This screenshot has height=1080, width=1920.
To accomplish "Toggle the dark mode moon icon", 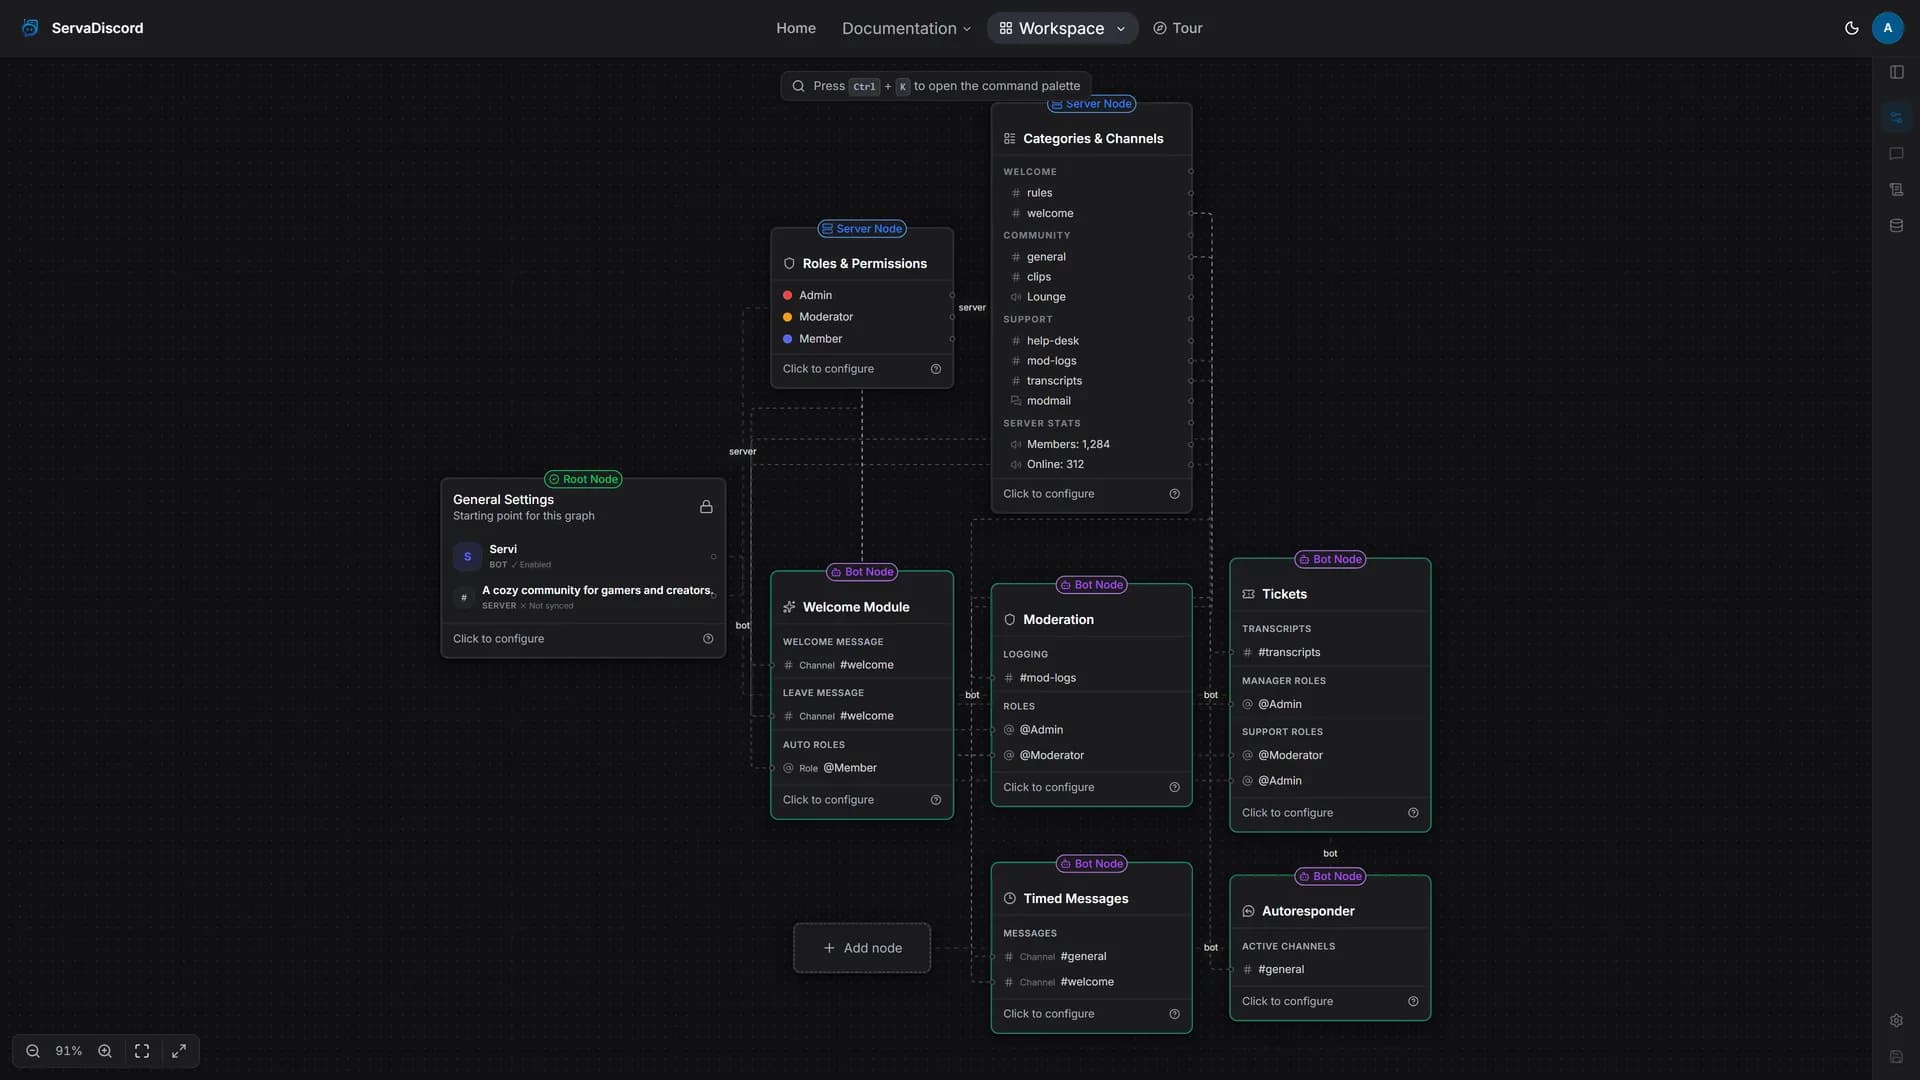I will (1852, 28).
